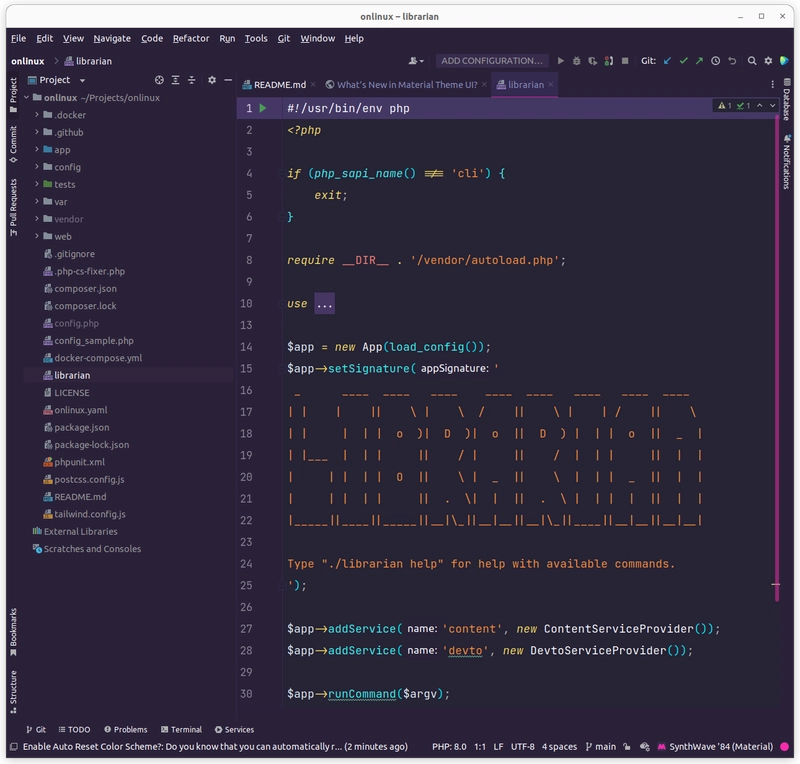800x764 pixels.
Task: Toggle read-only lock icon in status bar
Action: [x=627, y=747]
